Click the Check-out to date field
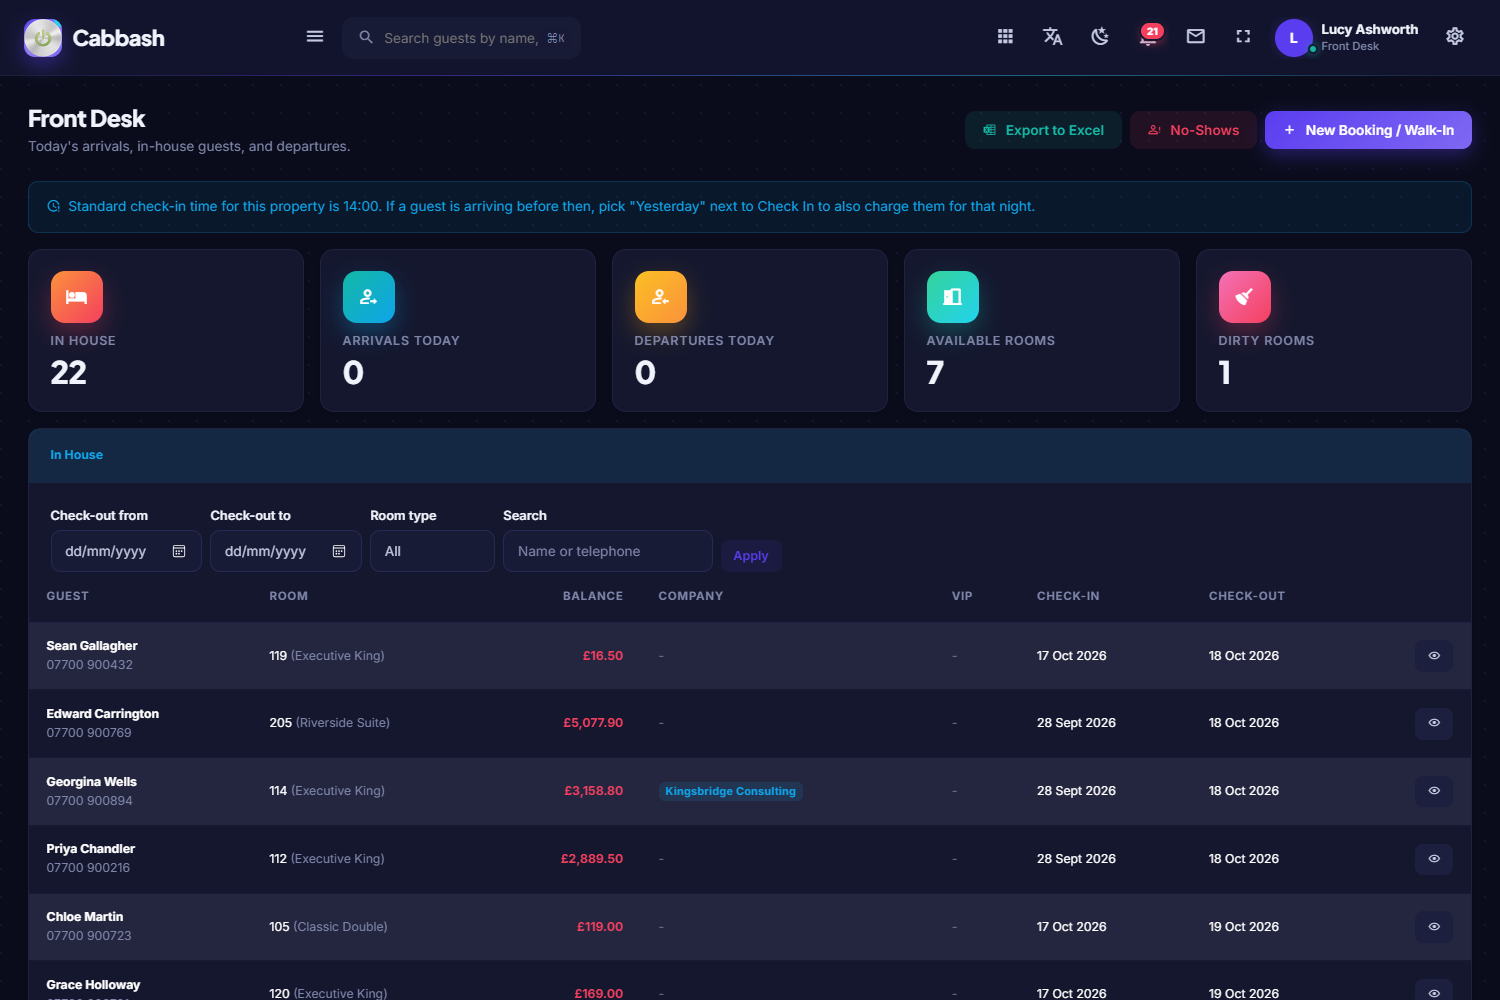 pyautogui.click(x=286, y=551)
